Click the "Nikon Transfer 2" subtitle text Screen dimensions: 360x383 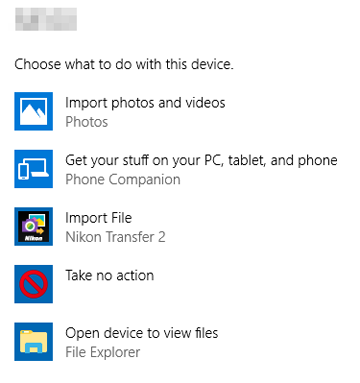pos(115,237)
